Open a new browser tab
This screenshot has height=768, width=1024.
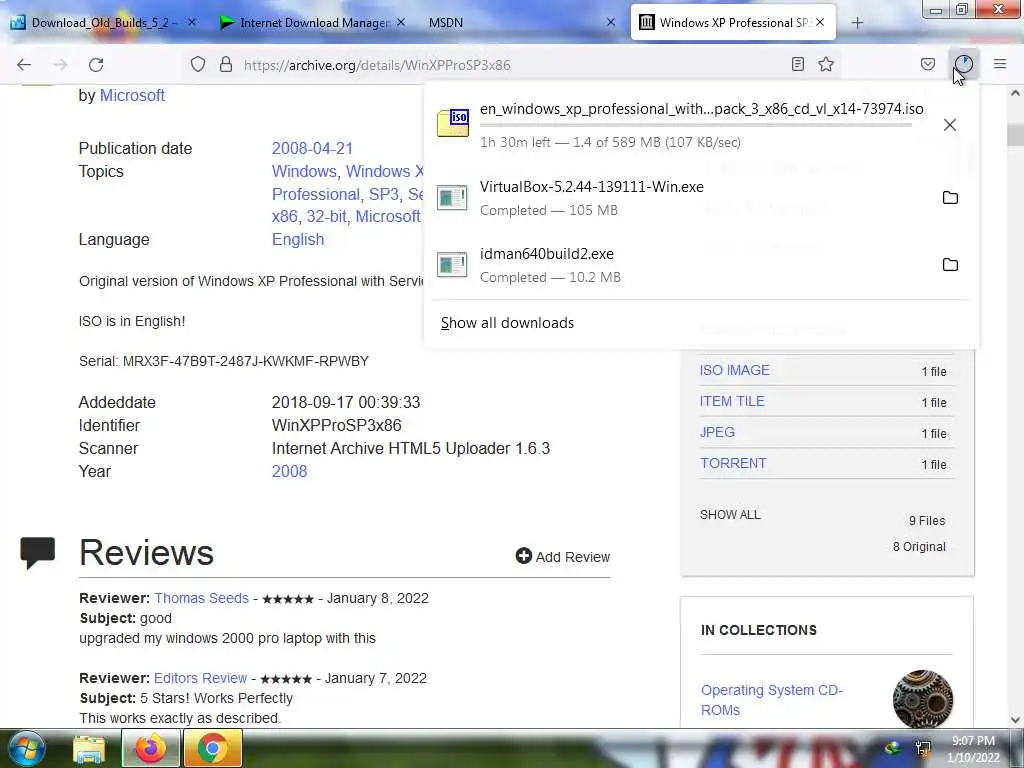(x=857, y=23)
